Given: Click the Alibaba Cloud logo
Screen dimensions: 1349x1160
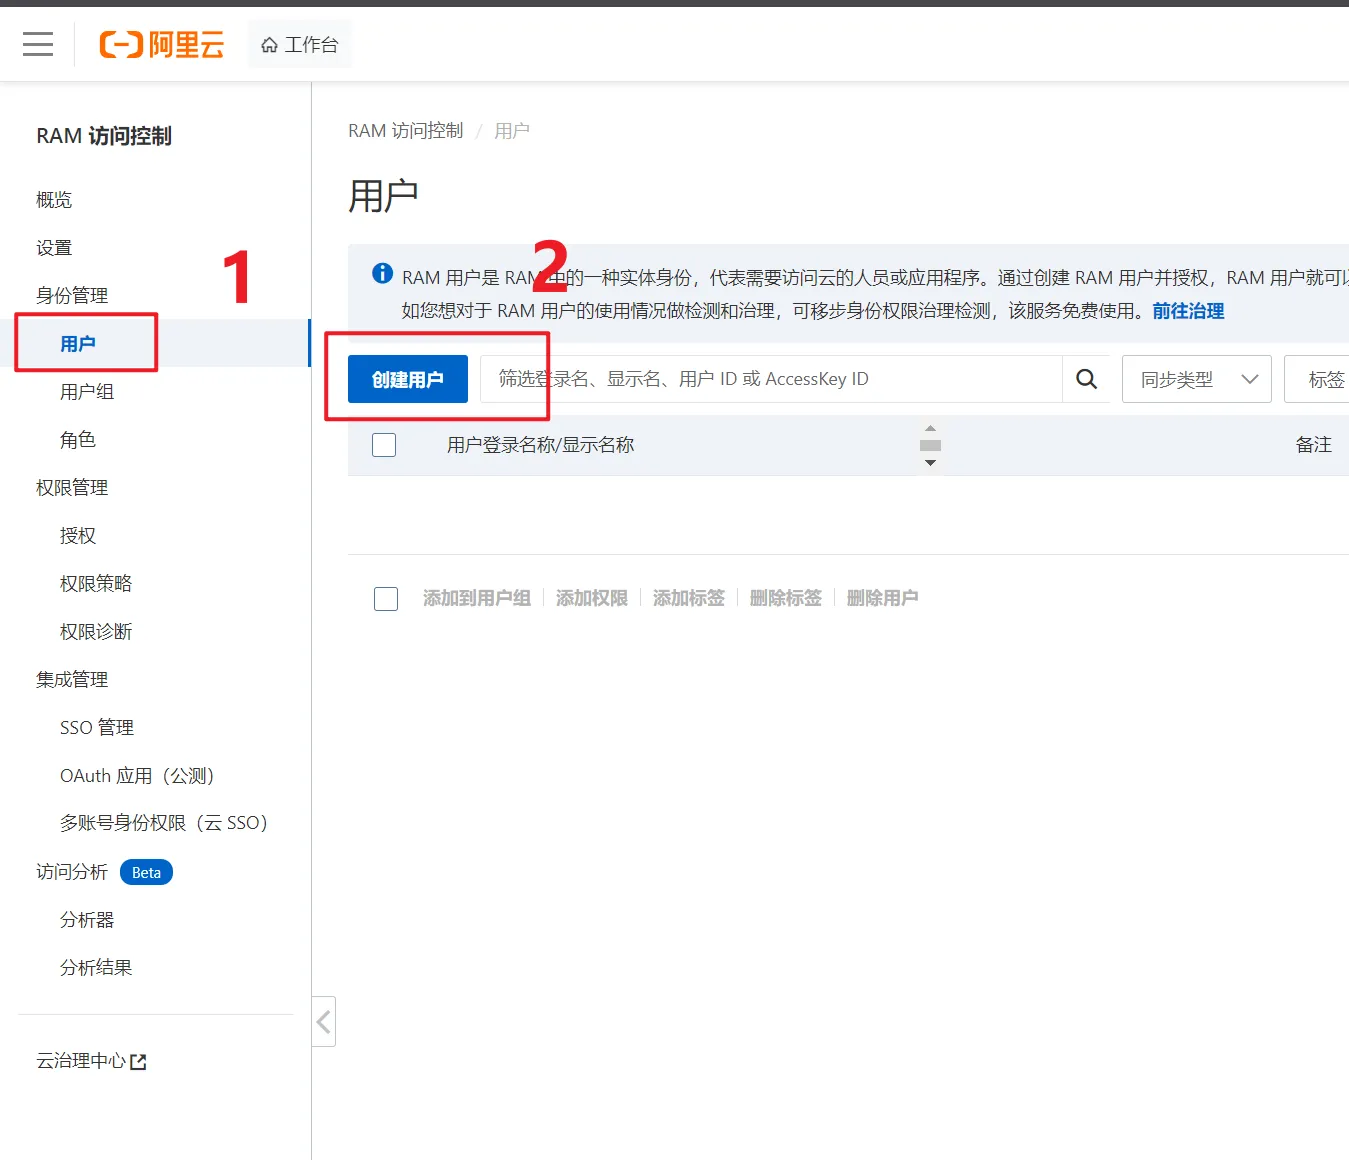Looking at the screenshot, I should [x=162, y=45].
